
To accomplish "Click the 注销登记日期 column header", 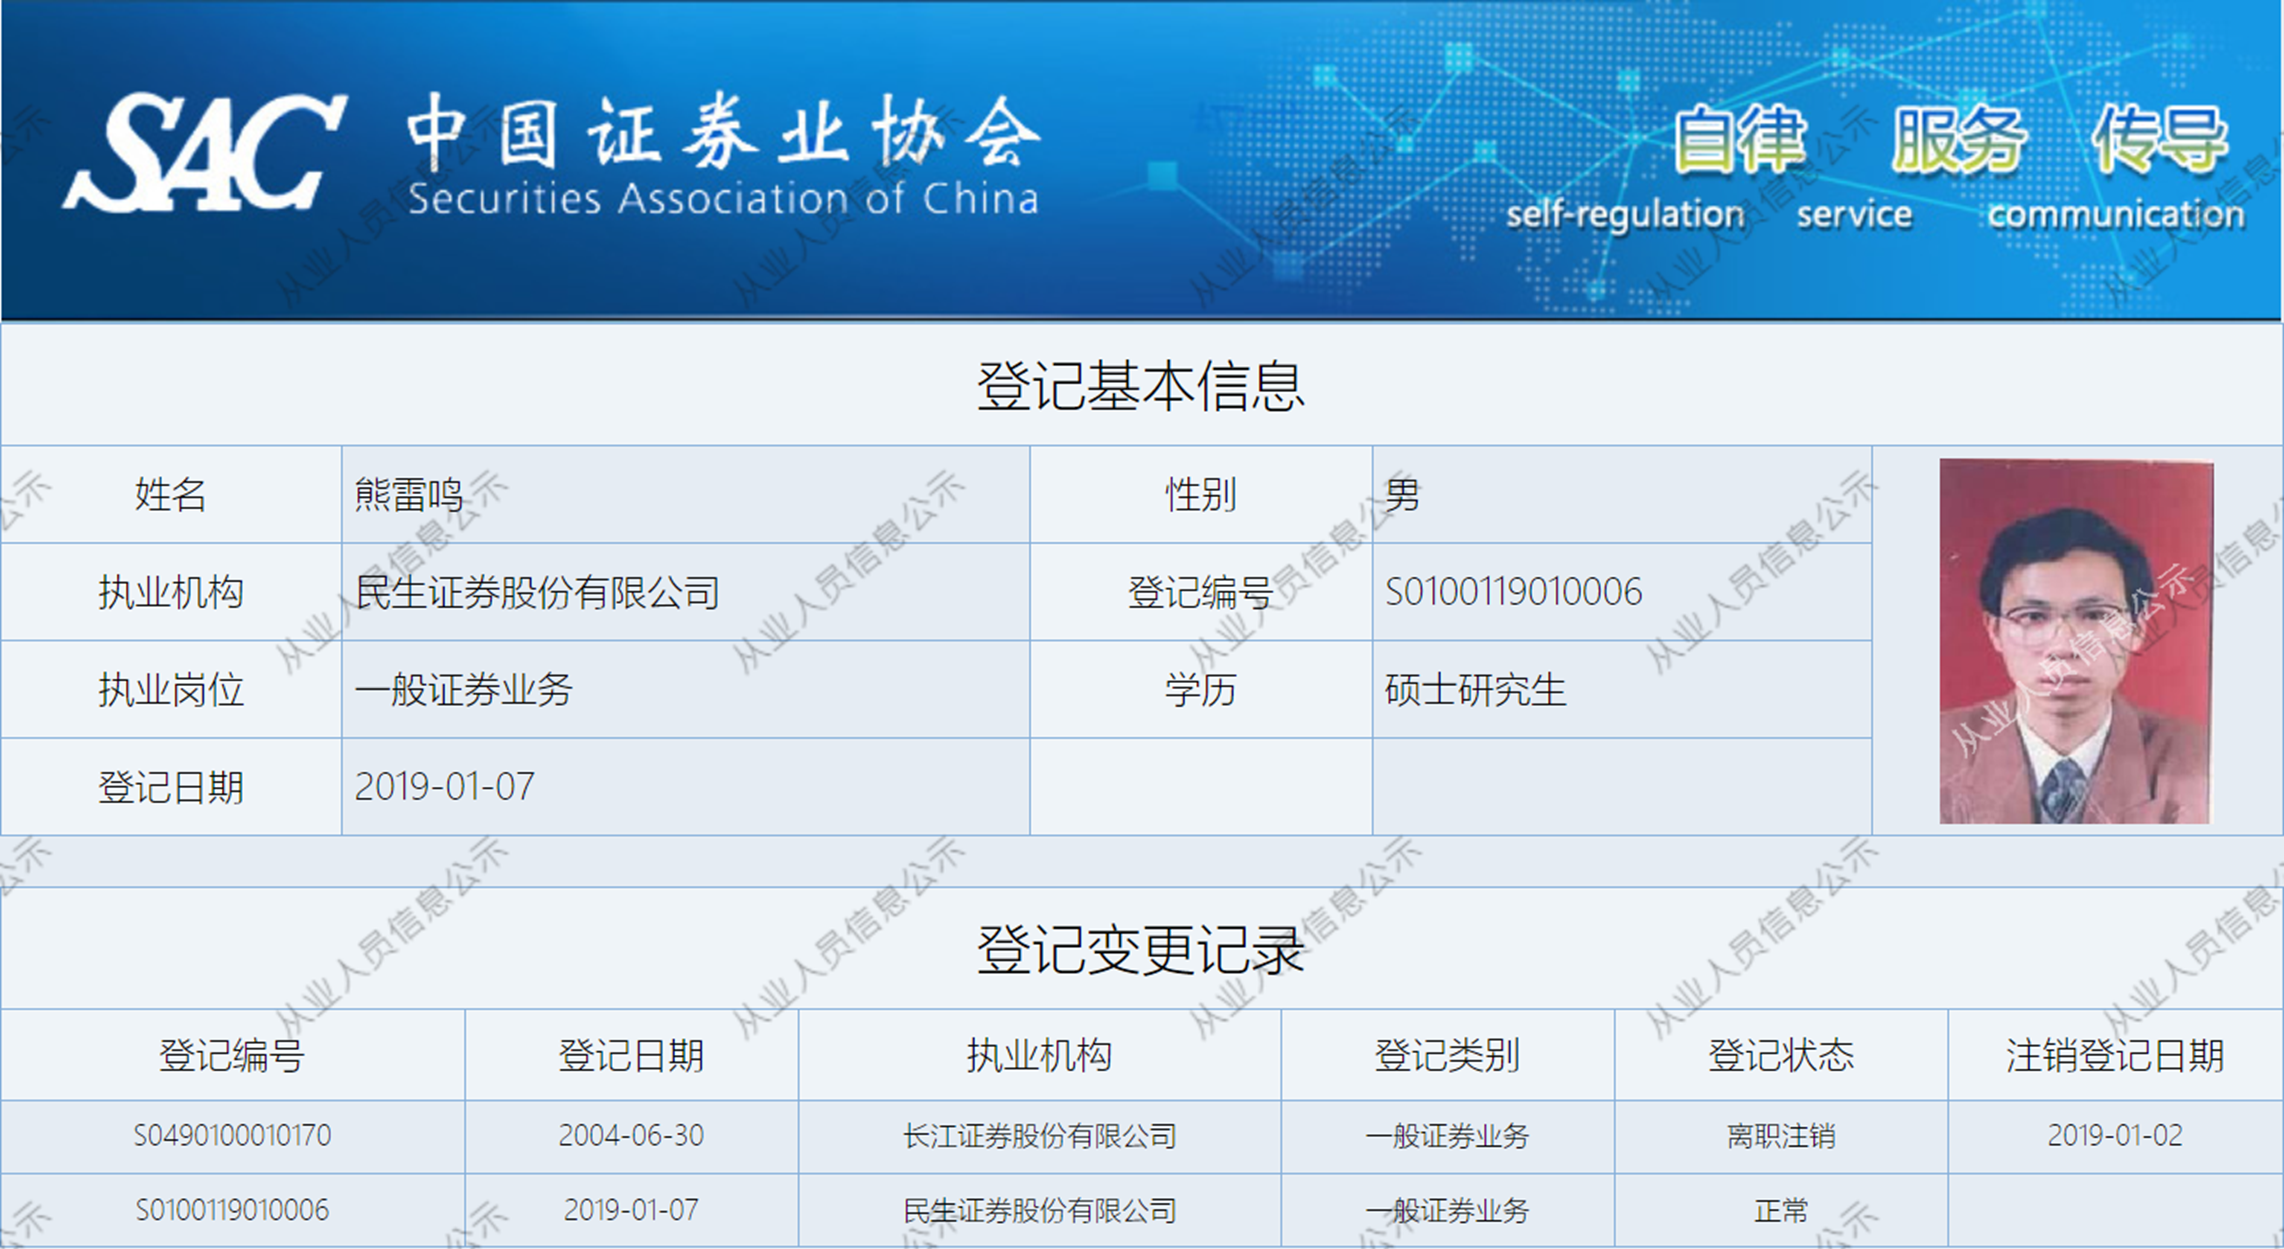I will (x=2114, y=1056).
